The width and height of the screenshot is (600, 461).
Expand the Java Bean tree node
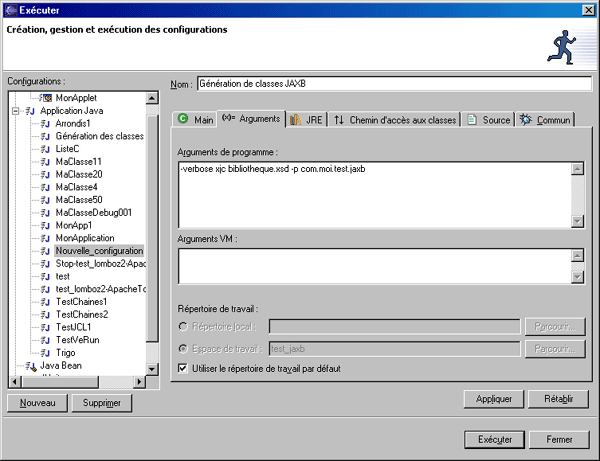coord(15,367)
